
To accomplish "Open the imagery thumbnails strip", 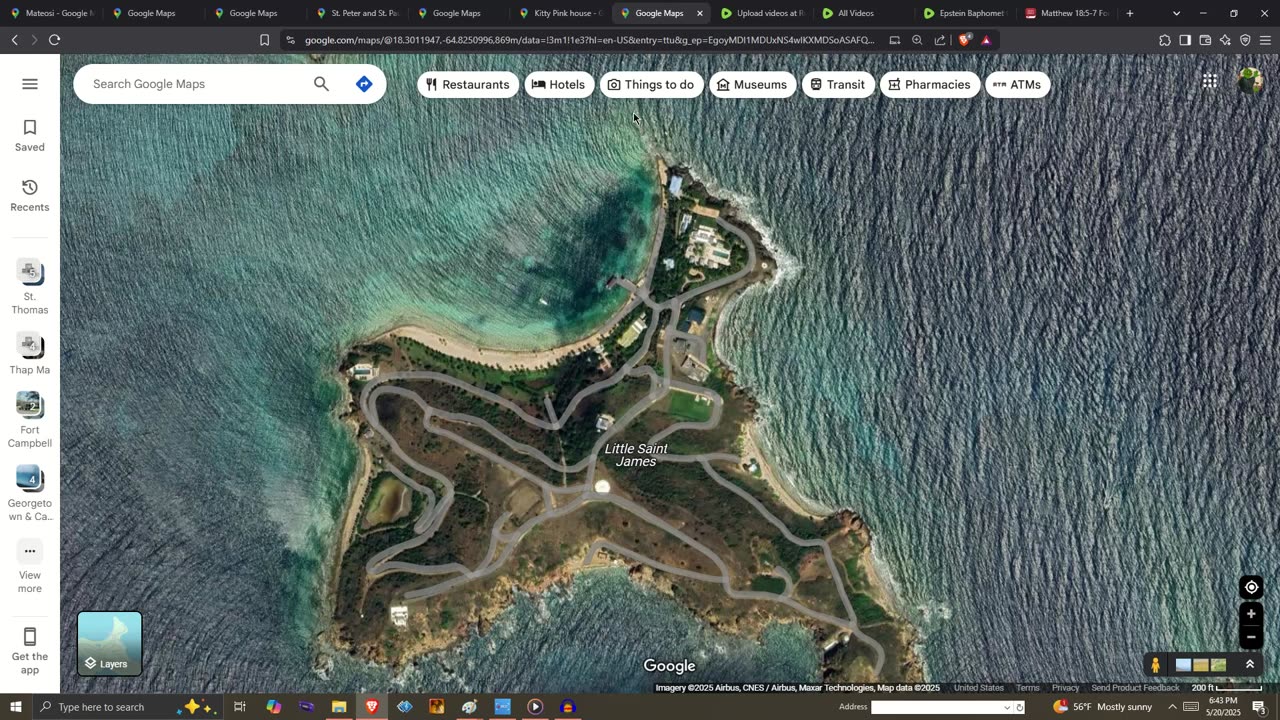I will [x=1201, y=665].
